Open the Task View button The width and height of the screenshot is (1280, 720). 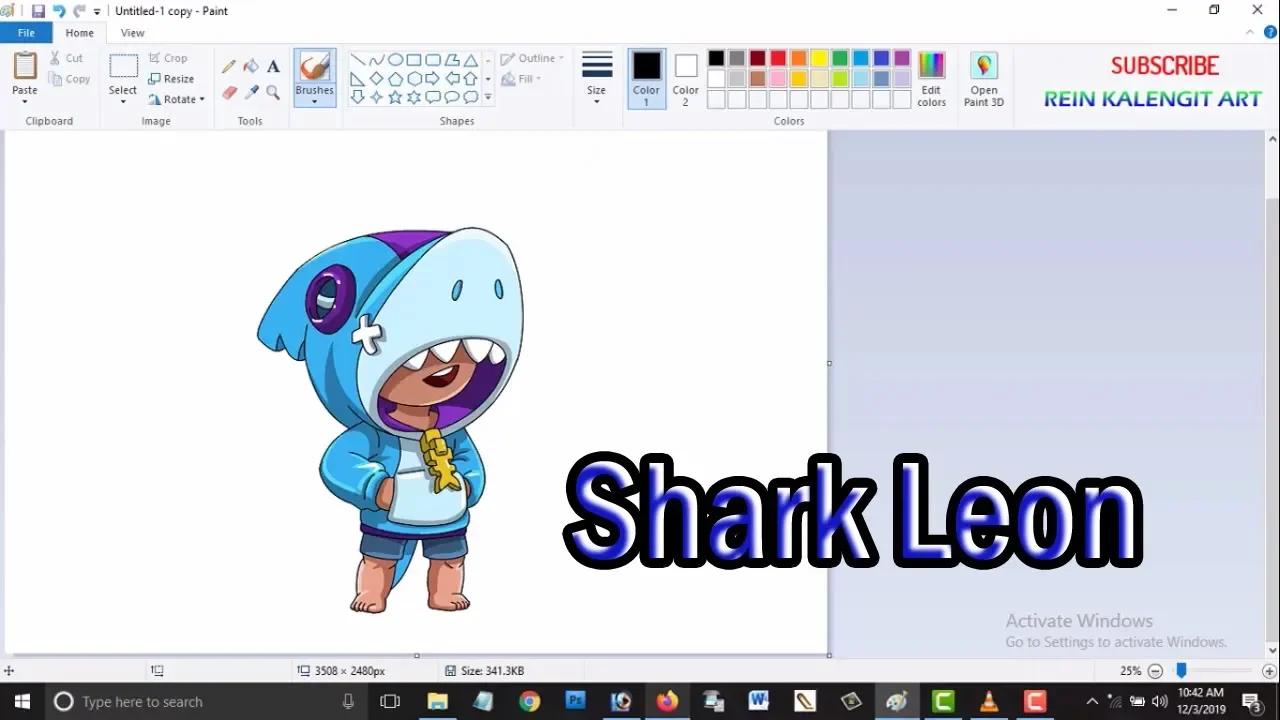[390, 701]
